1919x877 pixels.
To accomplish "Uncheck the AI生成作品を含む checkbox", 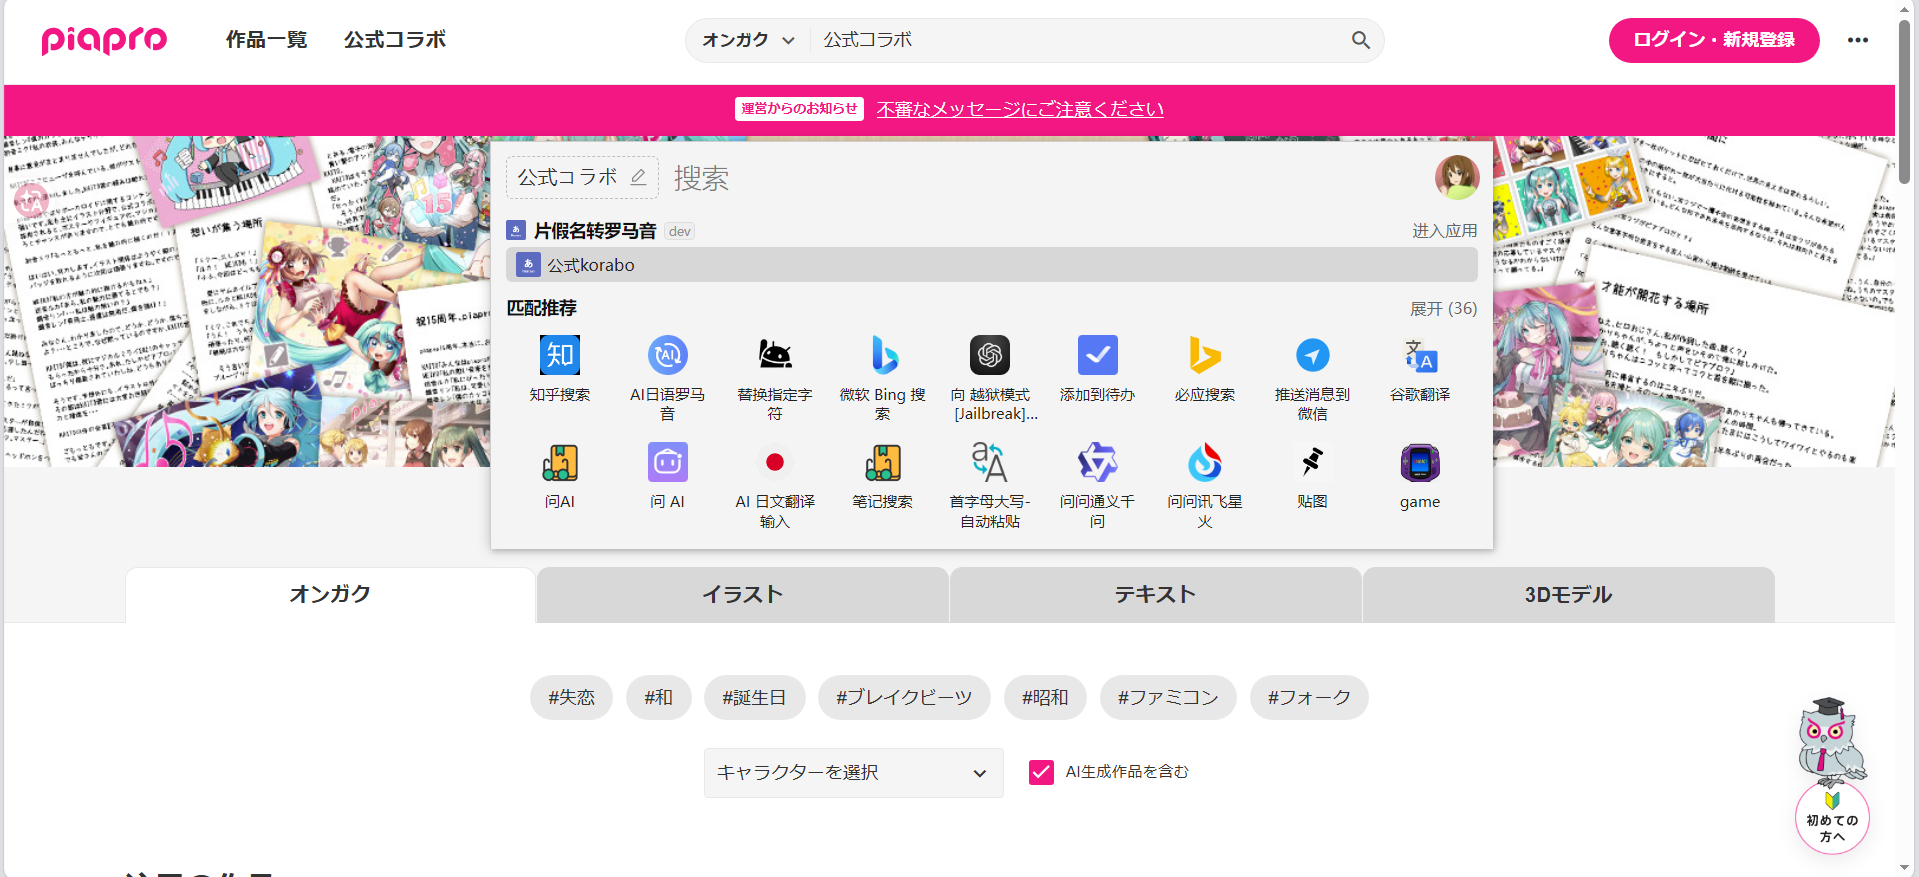I will click(x=1041, y=772).
